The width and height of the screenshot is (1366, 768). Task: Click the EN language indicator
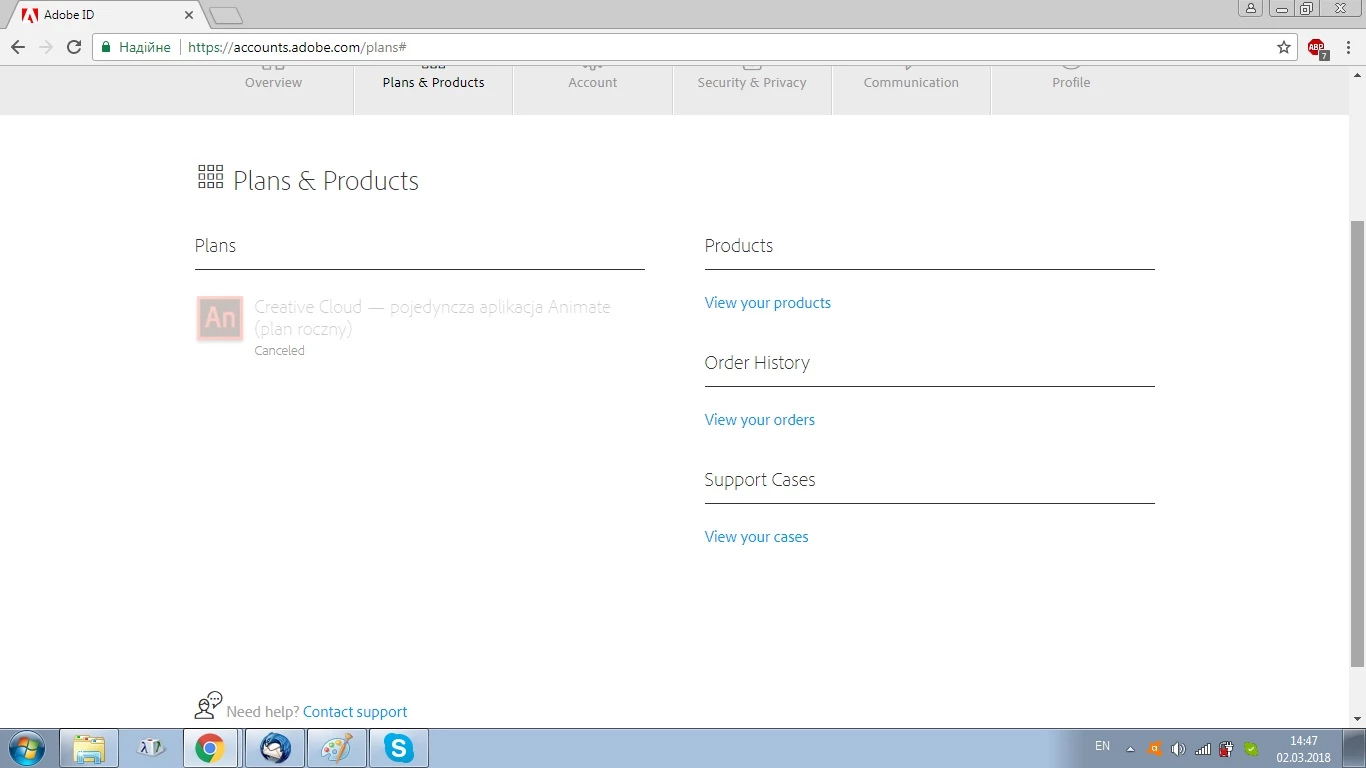coord(1102,746)
